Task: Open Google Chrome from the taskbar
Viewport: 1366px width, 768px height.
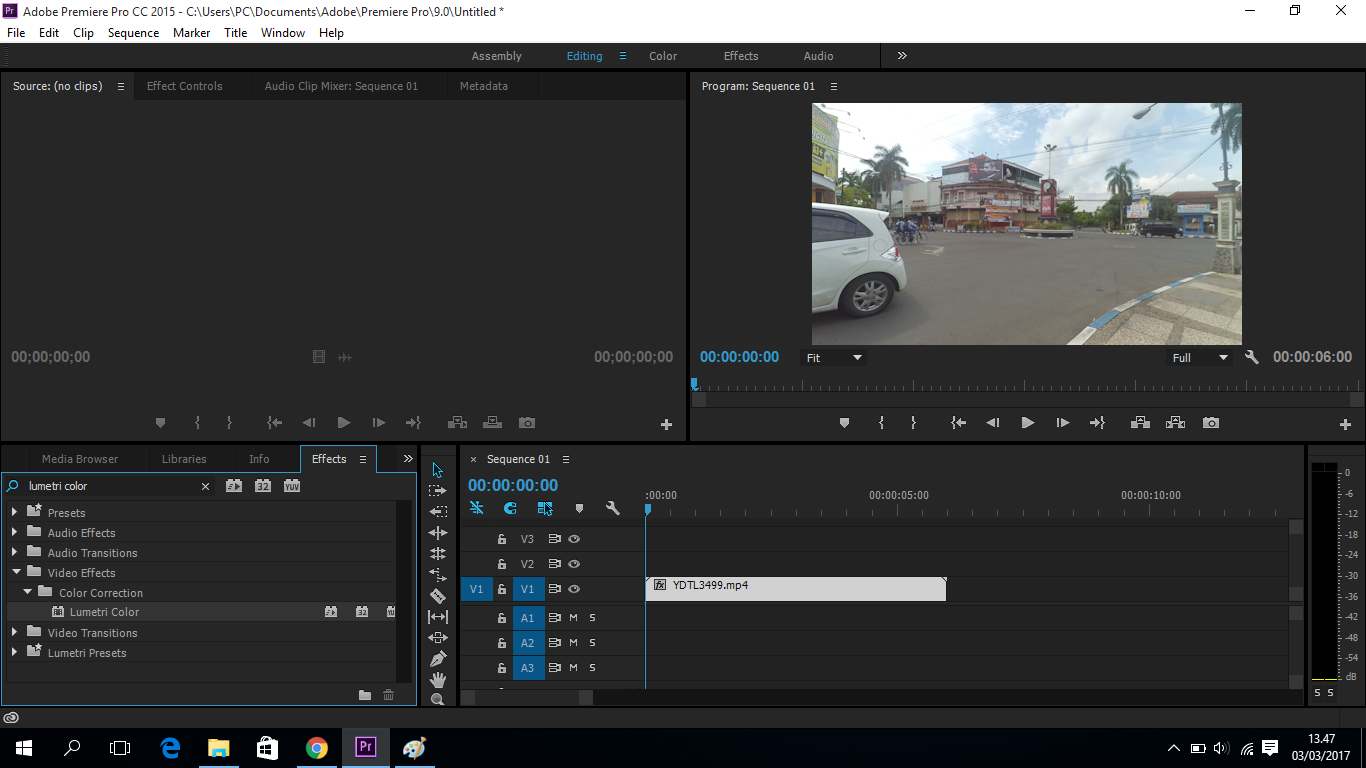Action: (x=316, y=747)
